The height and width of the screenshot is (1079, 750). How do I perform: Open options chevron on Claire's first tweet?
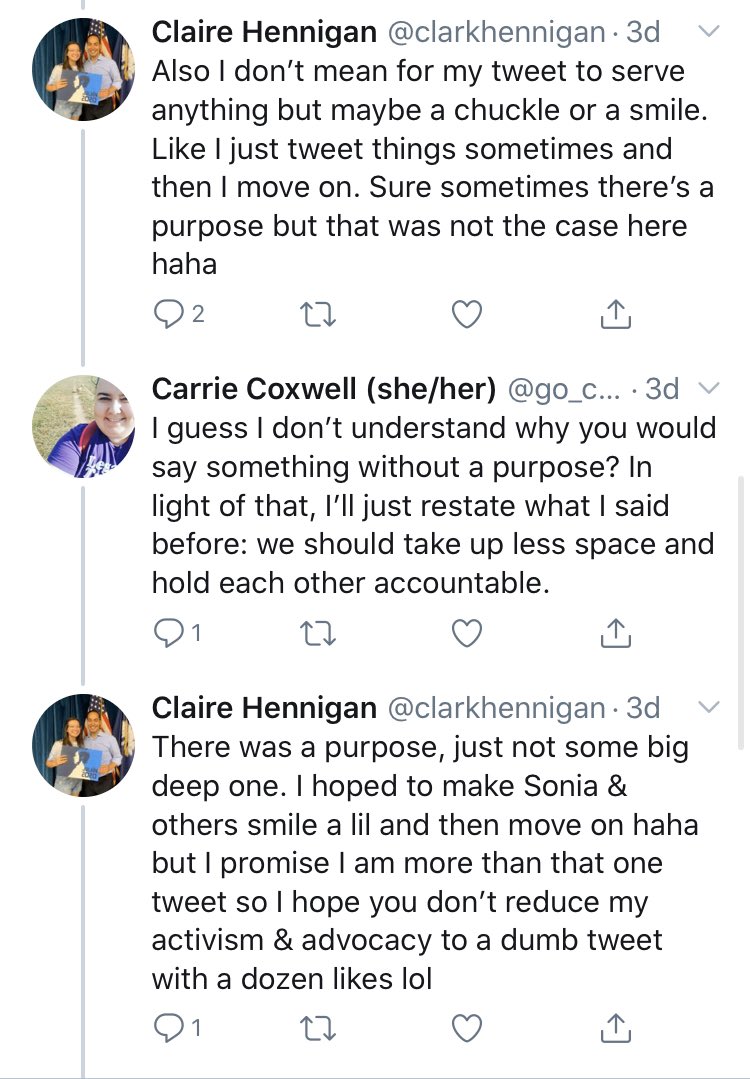708,33
